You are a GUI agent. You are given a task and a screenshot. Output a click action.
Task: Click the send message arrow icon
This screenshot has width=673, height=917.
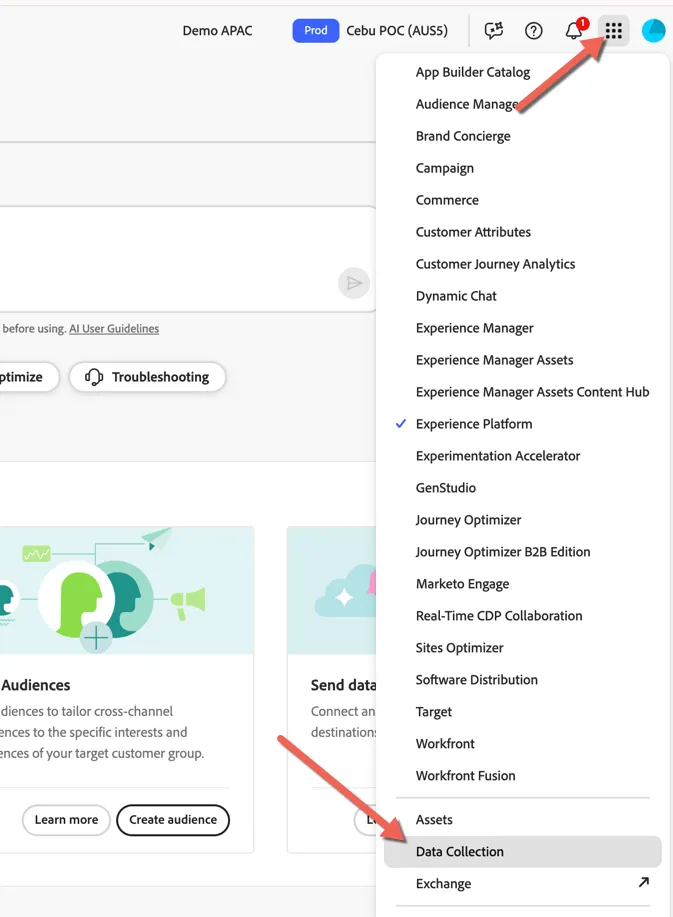click(x=354, y=284)
